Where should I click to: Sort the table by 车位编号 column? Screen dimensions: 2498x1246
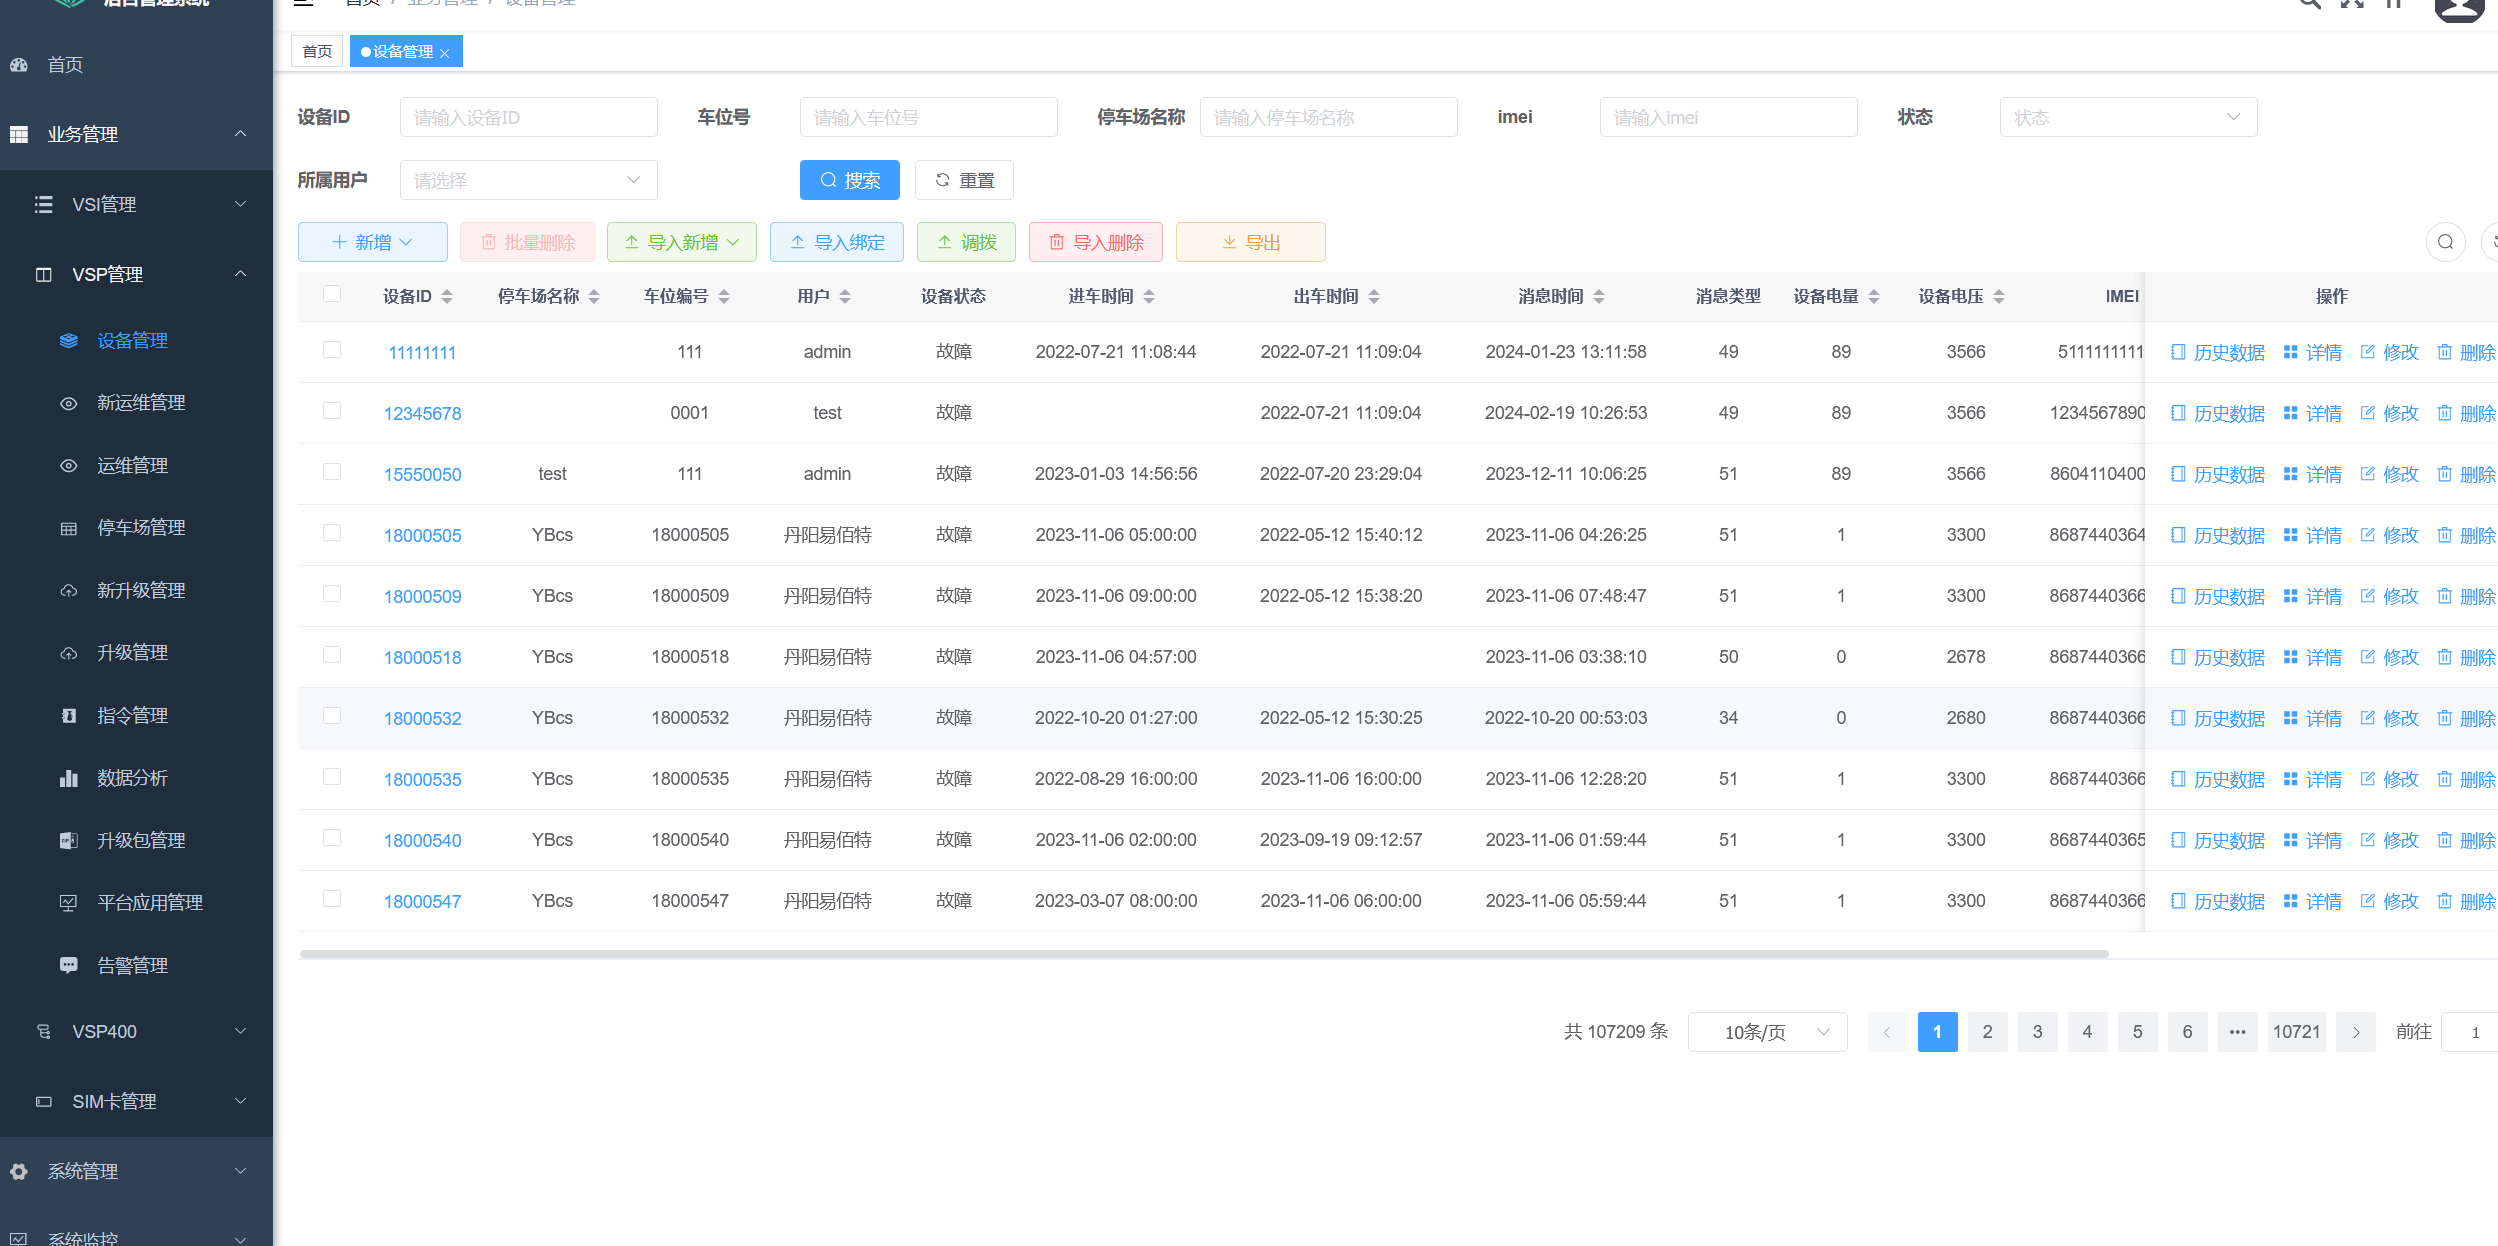tap(724, 297)
